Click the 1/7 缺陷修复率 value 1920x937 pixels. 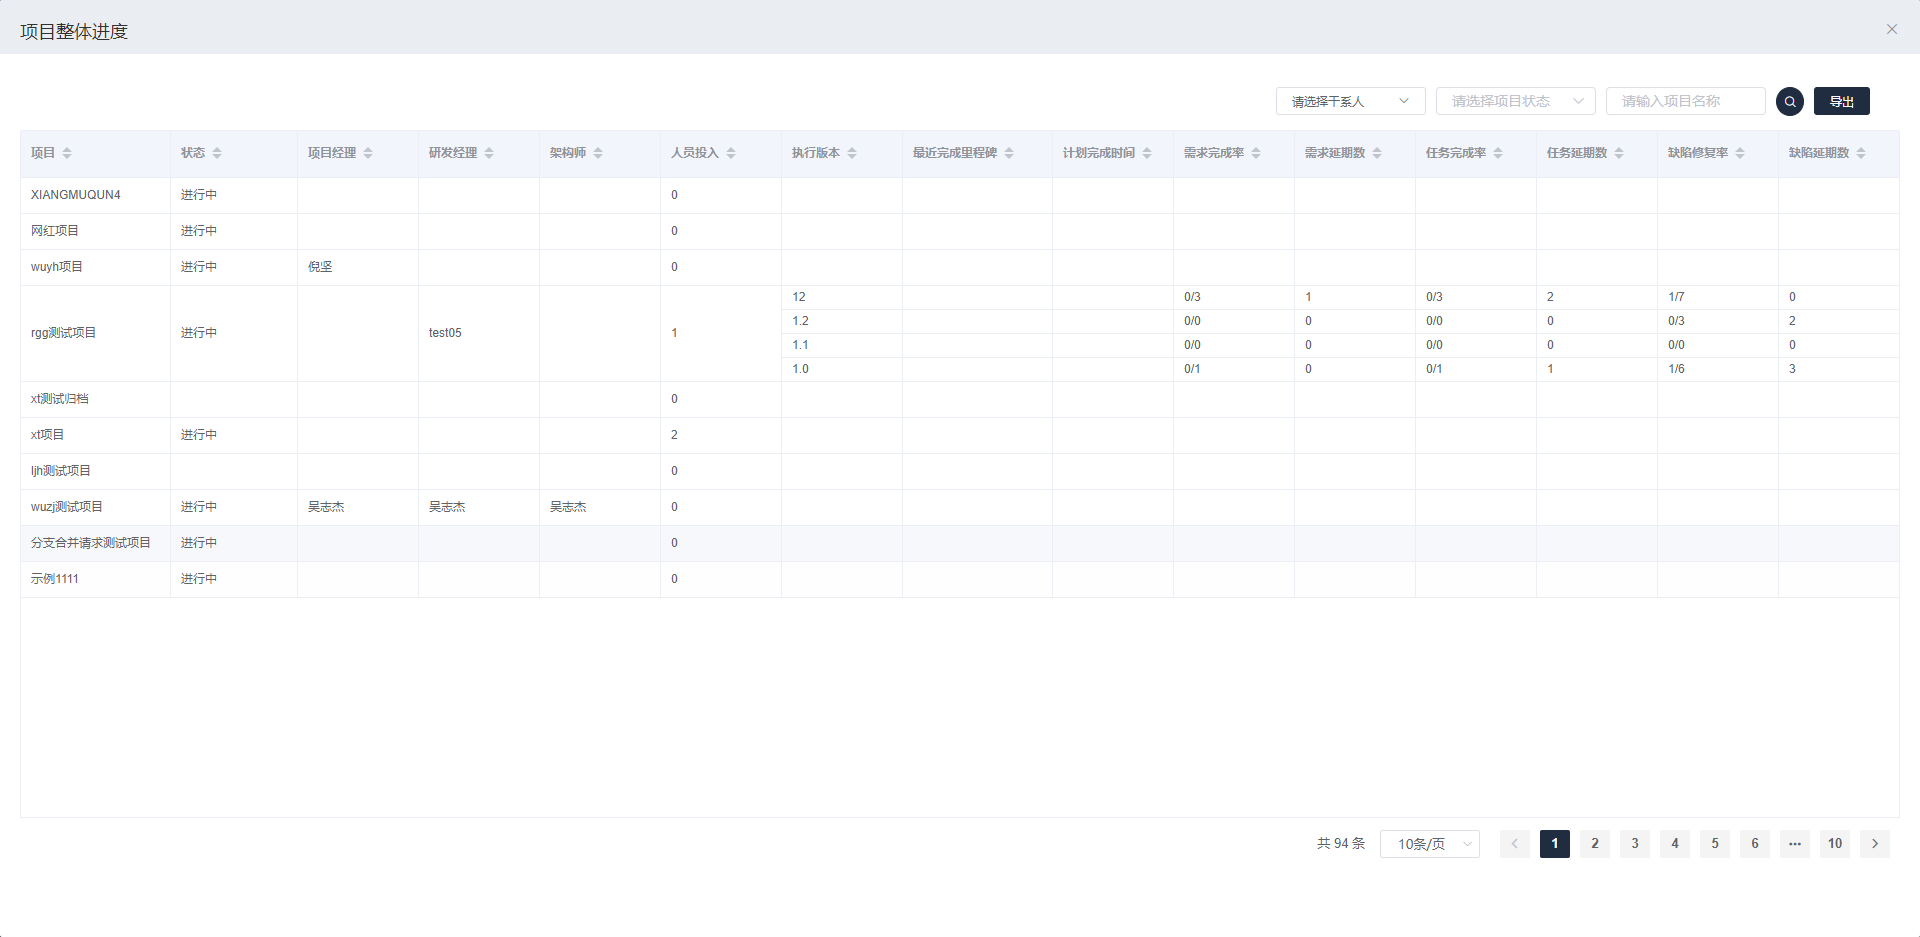click(1676, 297)
